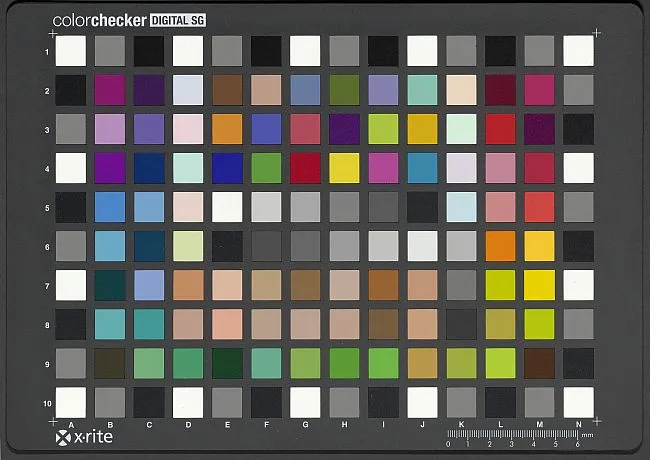Screen dimensions: 650x460
Task: Choose the orange swatch at E3
Action: coord(227,129)
